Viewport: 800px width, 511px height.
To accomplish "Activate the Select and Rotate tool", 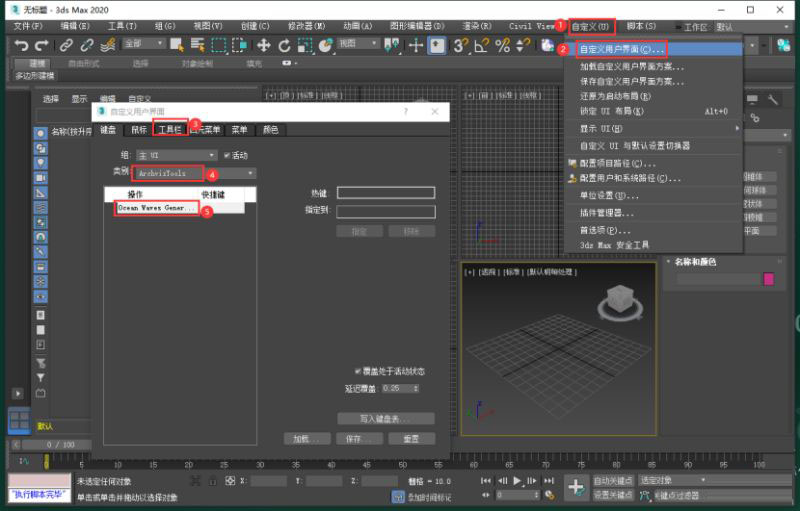I will (x=284, y=45).
